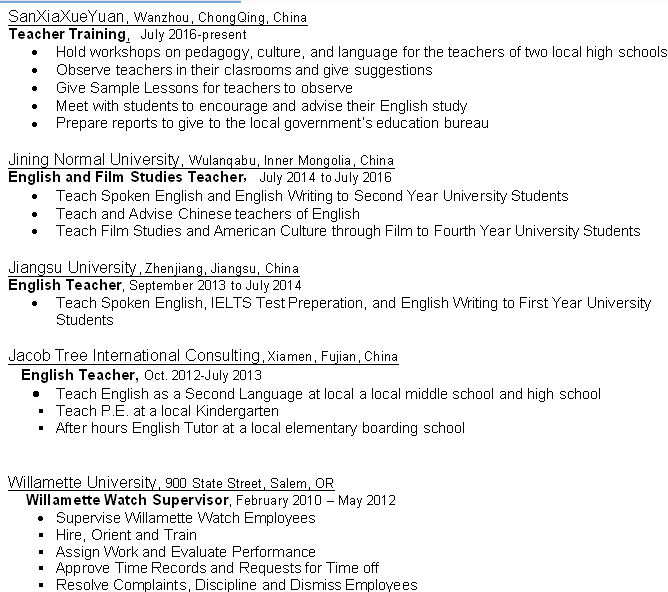
Task: Click the English and Film Studies Teacher title
Action: click(x=126, y=177)
